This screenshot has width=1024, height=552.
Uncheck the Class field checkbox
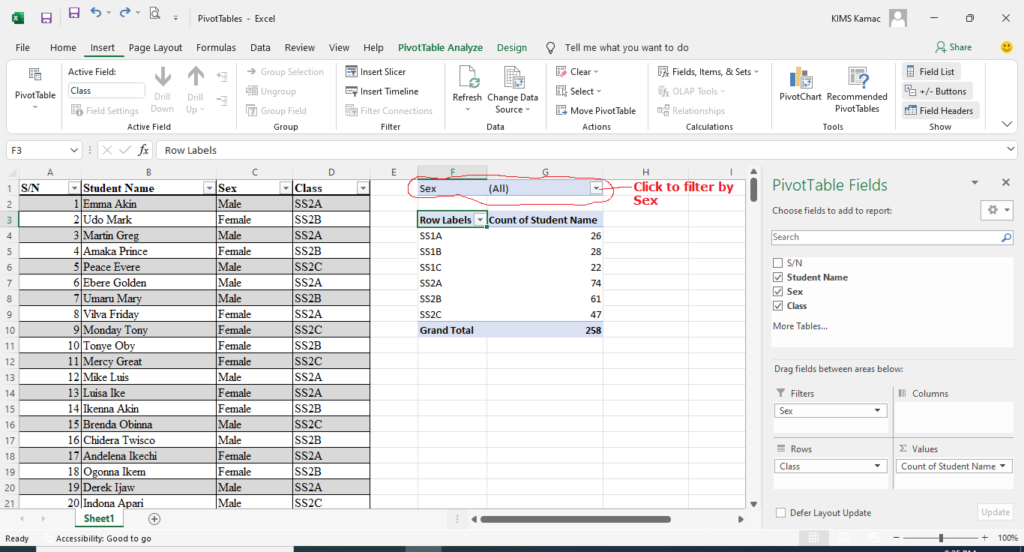tap(778, 306)
